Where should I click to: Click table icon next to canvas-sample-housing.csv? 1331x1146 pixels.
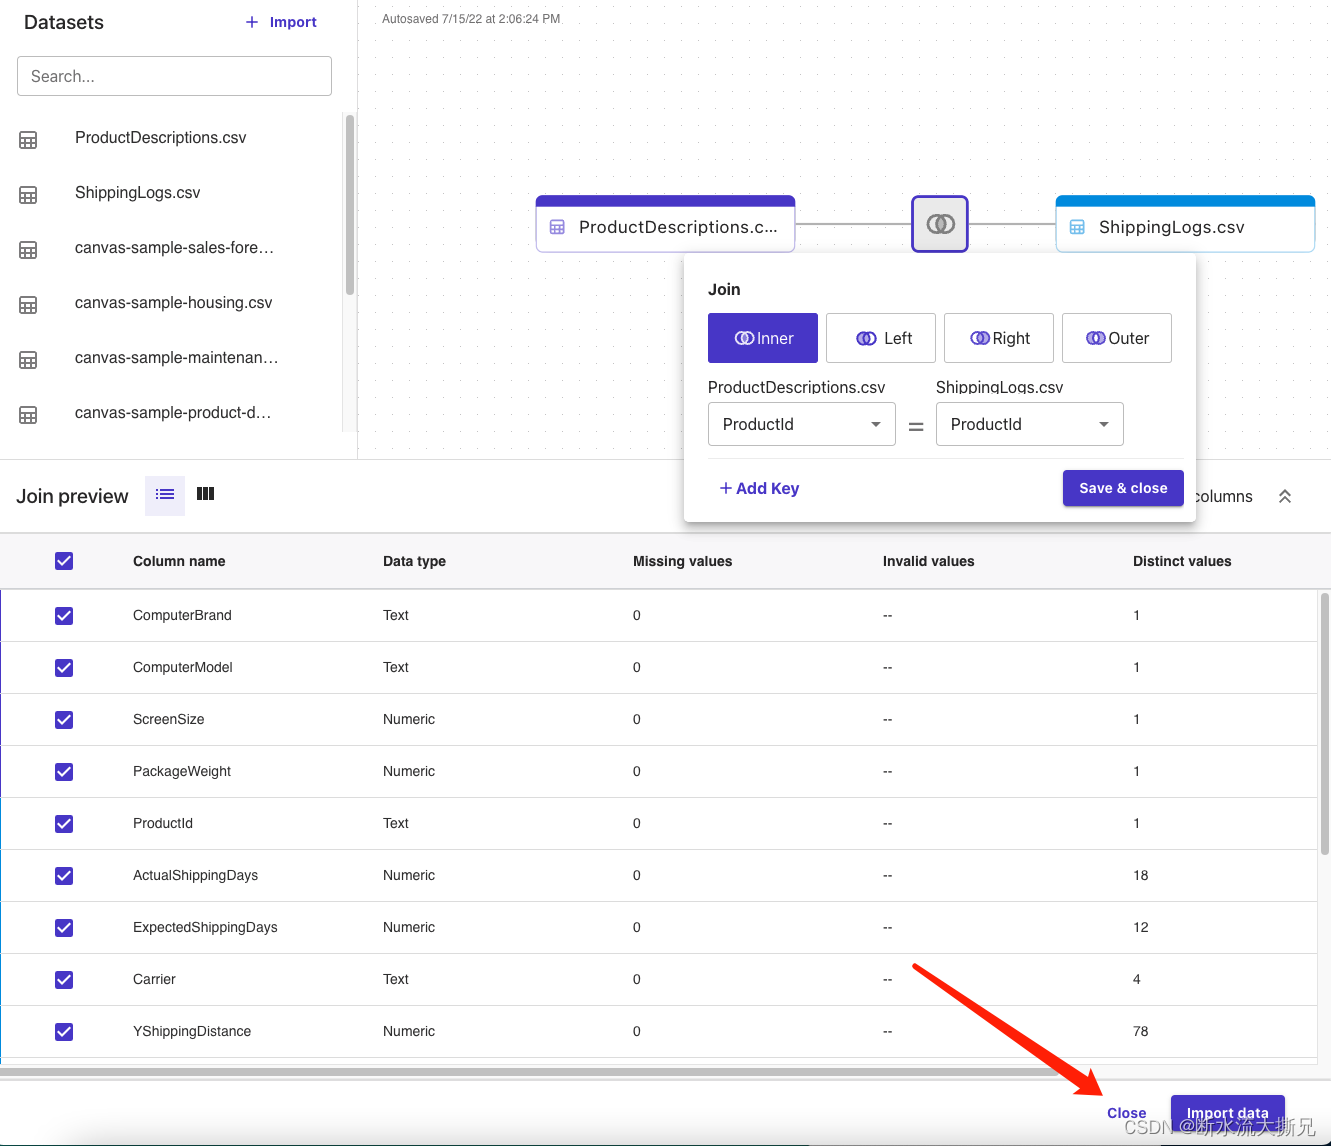pos(28,305)
